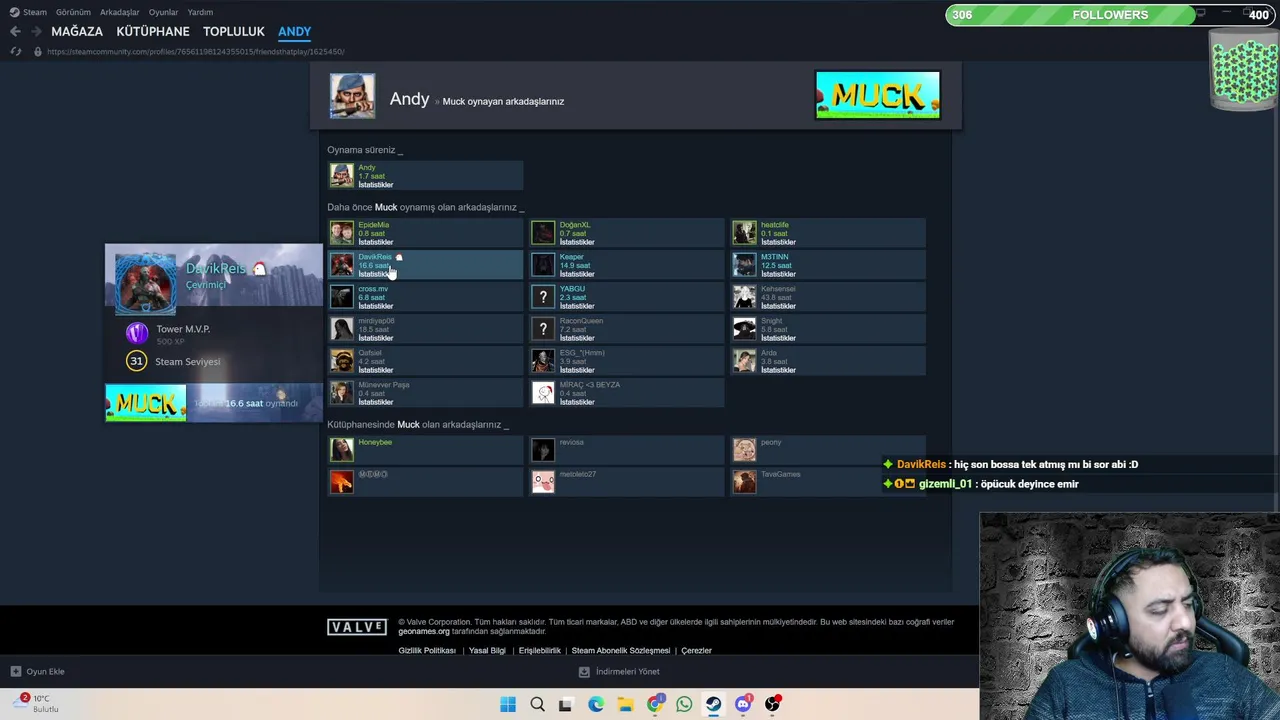The width and height of the screenshot is (1280, 720).
Task: Switch to the TOPLULUK tab
Action: (x=234, y=31)
